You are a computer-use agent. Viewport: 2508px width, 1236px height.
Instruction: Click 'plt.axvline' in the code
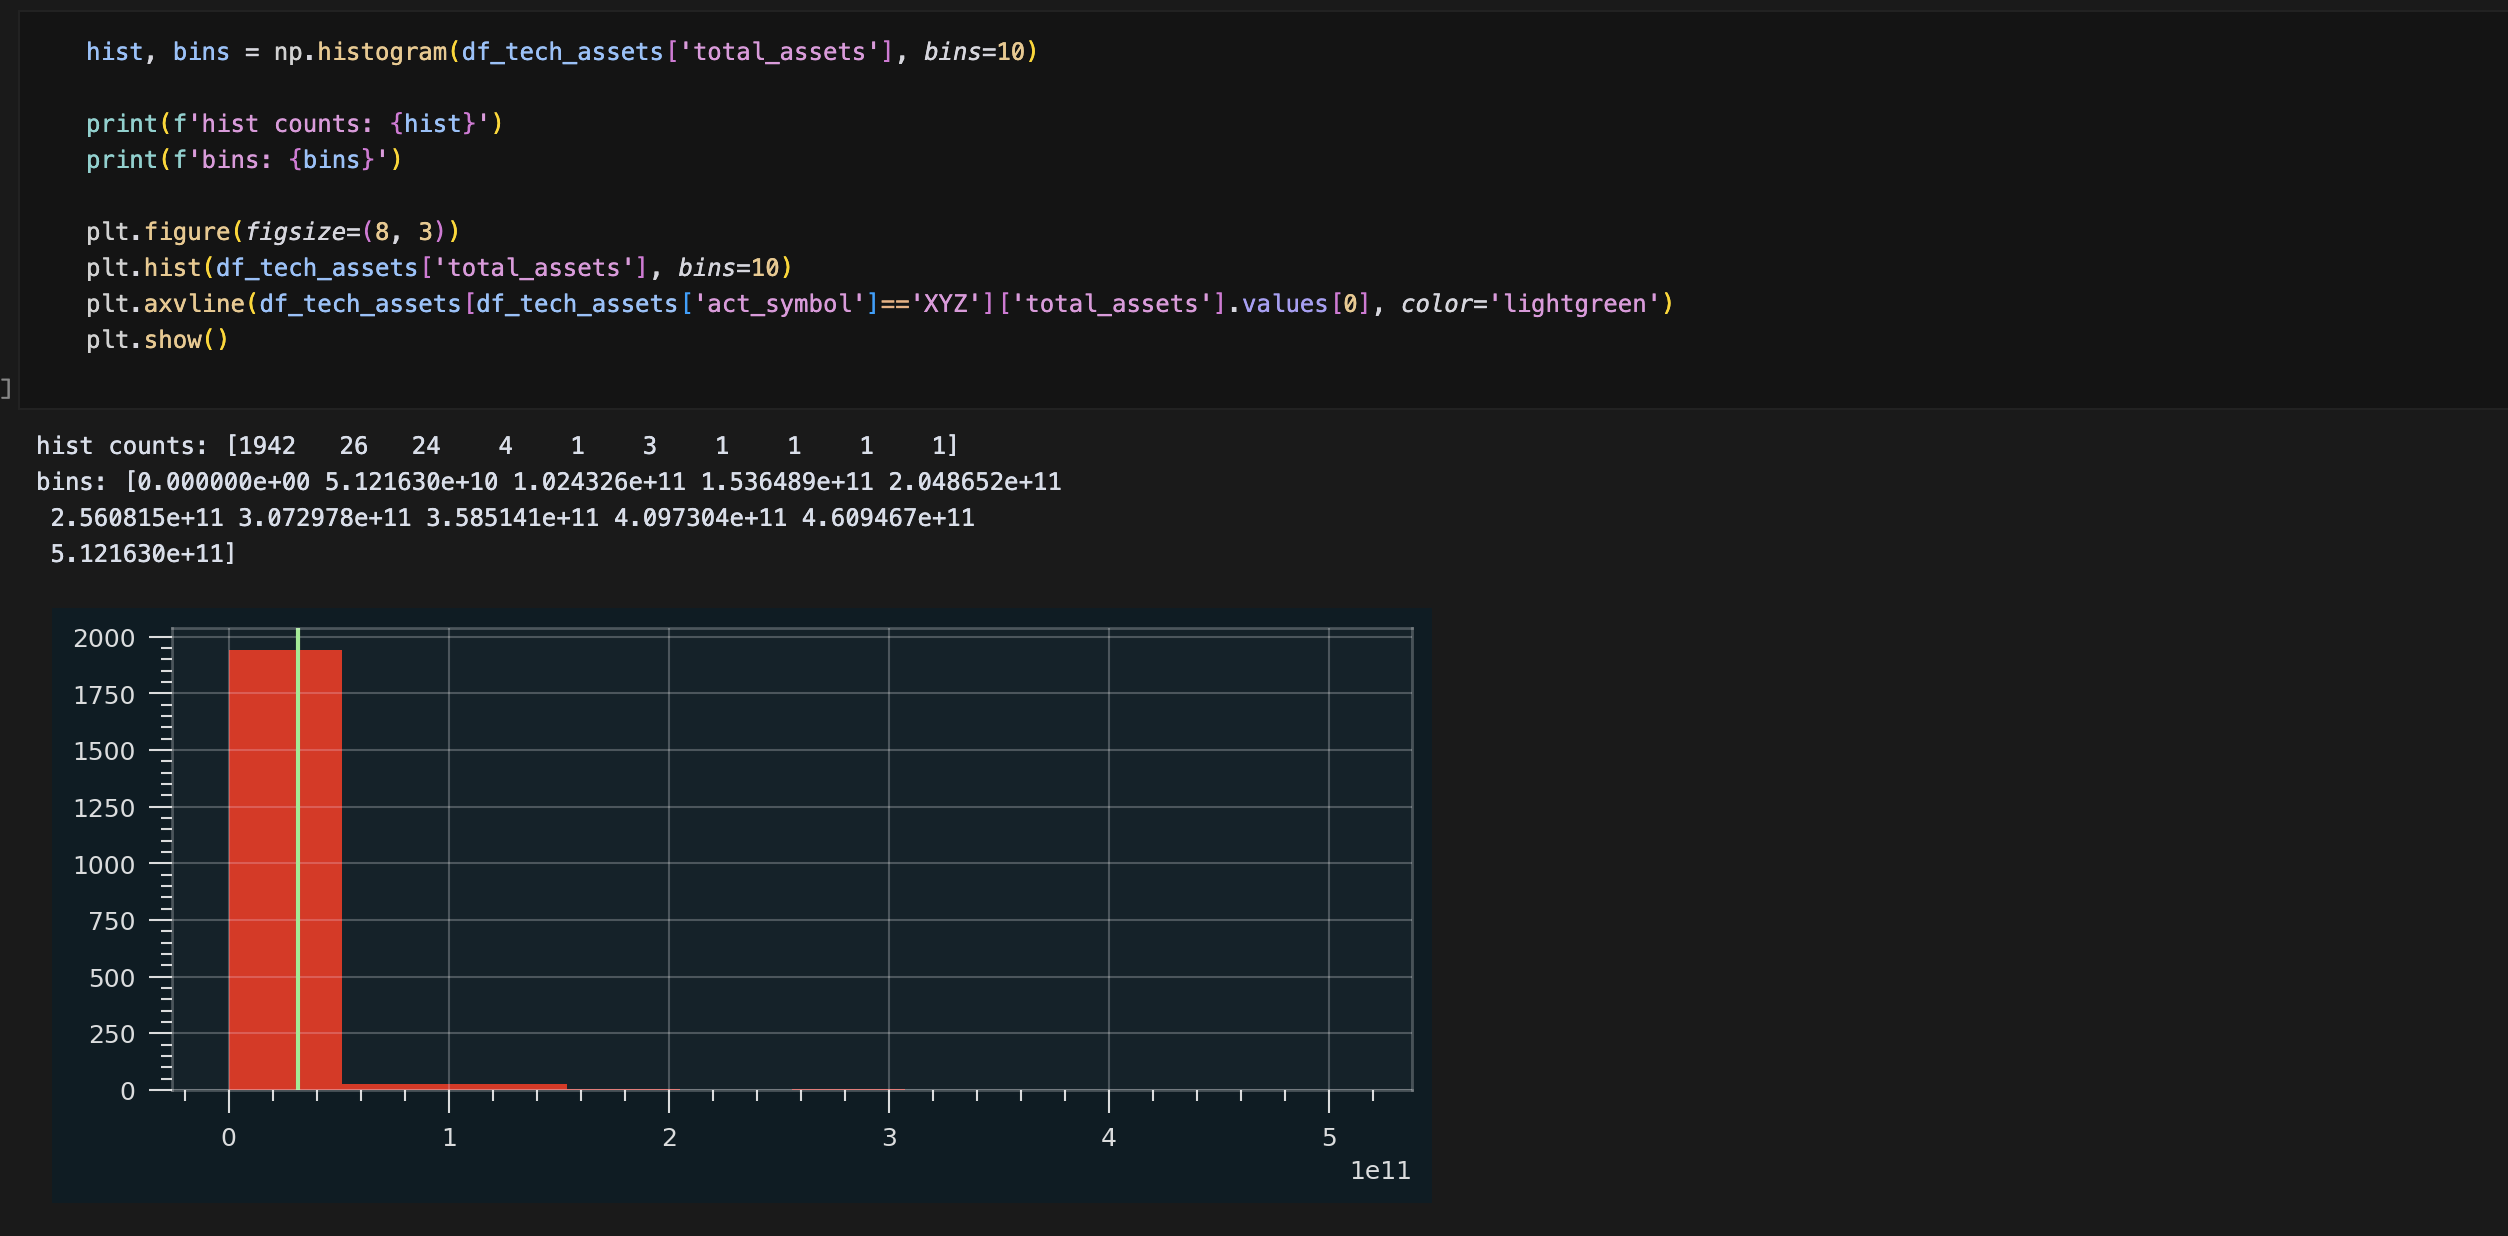[165, 304]
